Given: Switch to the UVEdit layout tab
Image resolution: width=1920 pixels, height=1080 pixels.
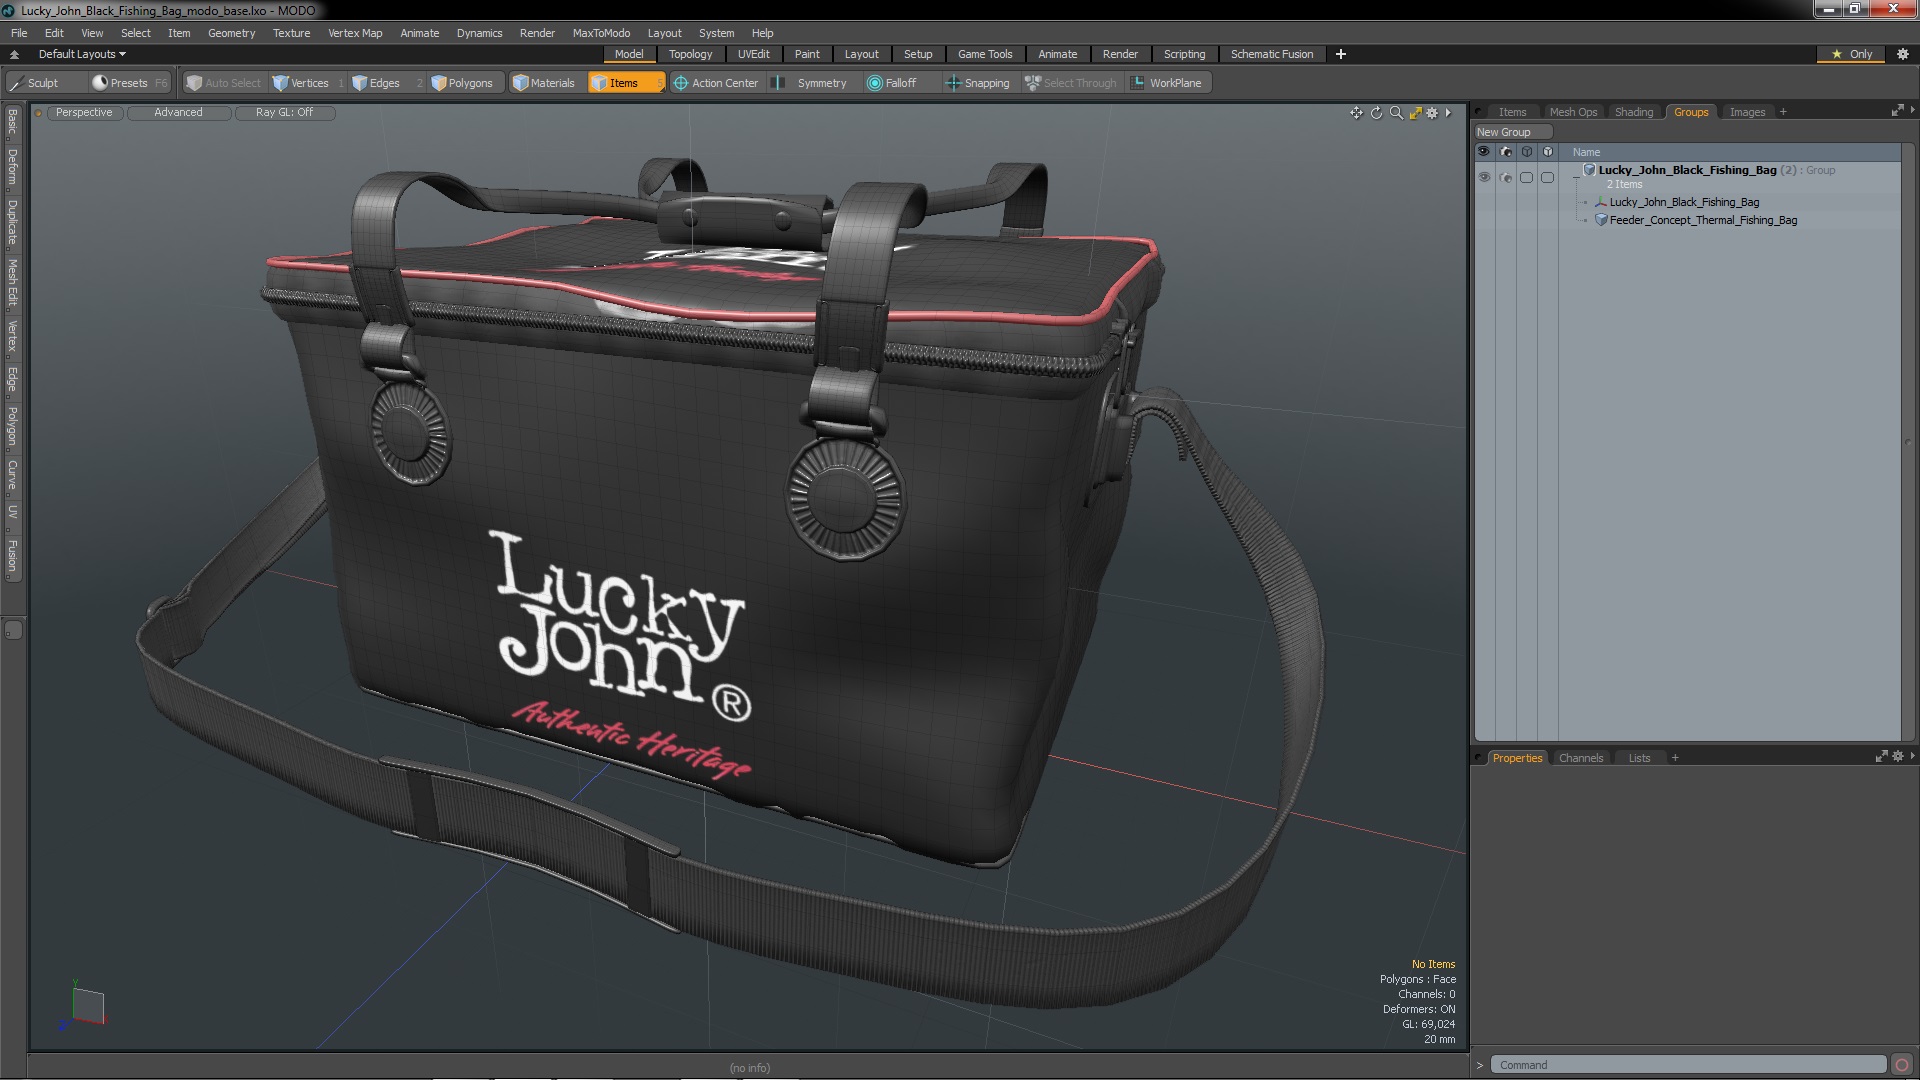Looking at the screenshot, I should click(753, 54).
